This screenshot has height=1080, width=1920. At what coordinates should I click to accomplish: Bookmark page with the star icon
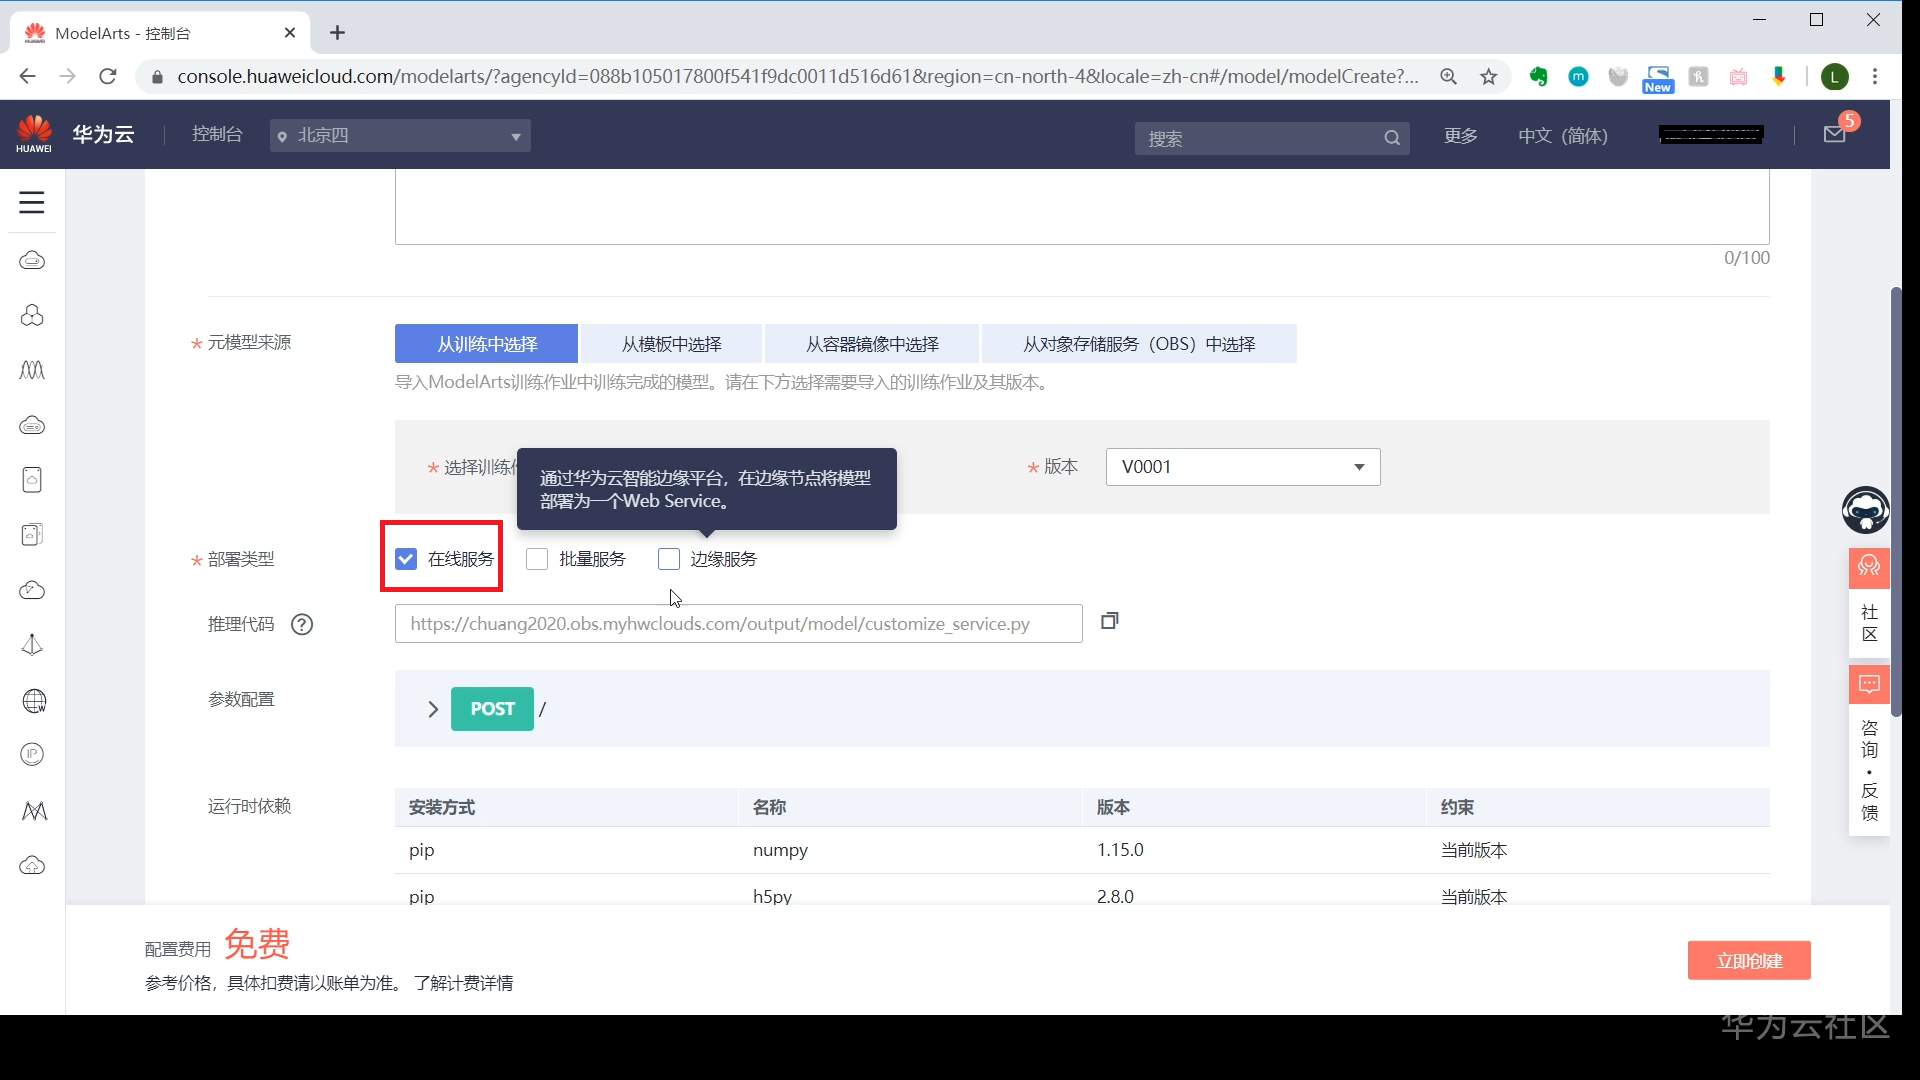1488,77
